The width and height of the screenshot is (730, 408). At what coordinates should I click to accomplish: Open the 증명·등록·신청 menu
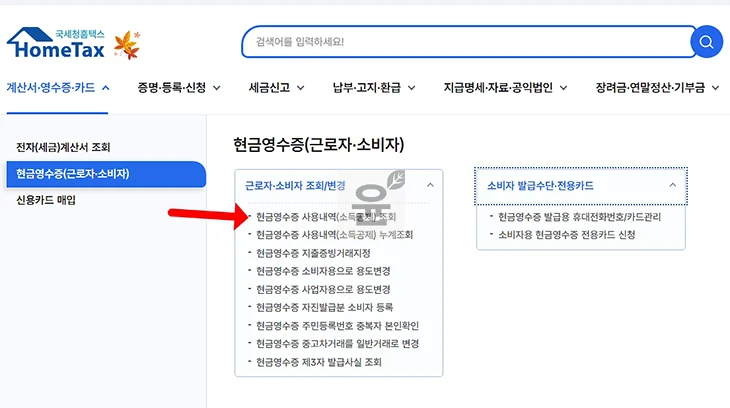pos(179,88)
